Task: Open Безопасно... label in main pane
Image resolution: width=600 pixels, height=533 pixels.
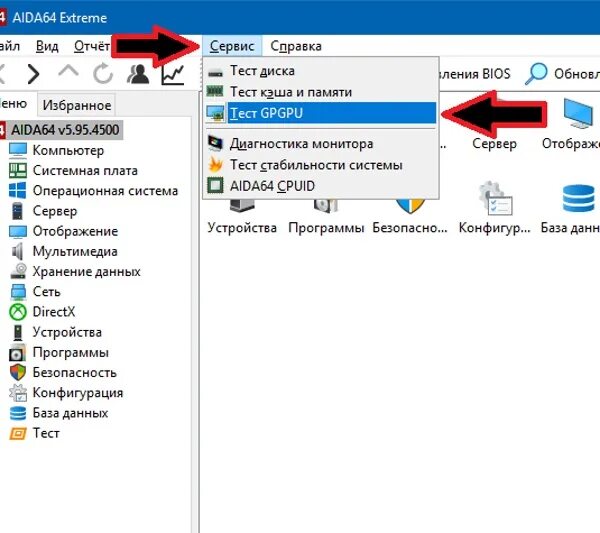Action: click(410, 228)
